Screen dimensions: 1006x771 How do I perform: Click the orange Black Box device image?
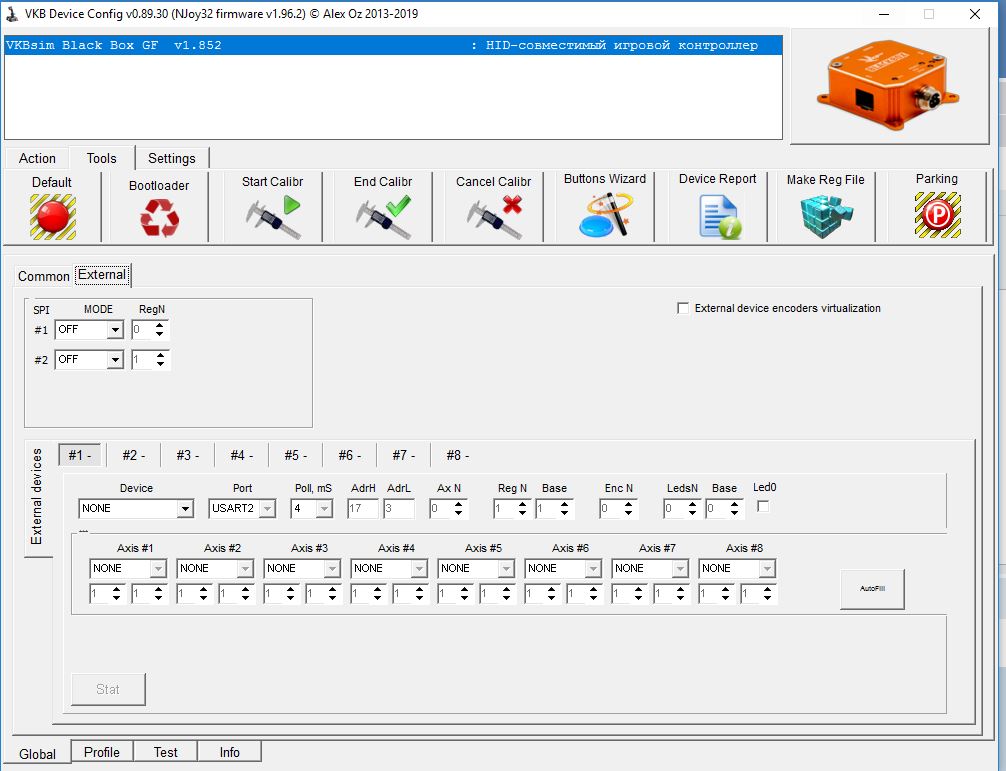(888, 85)
